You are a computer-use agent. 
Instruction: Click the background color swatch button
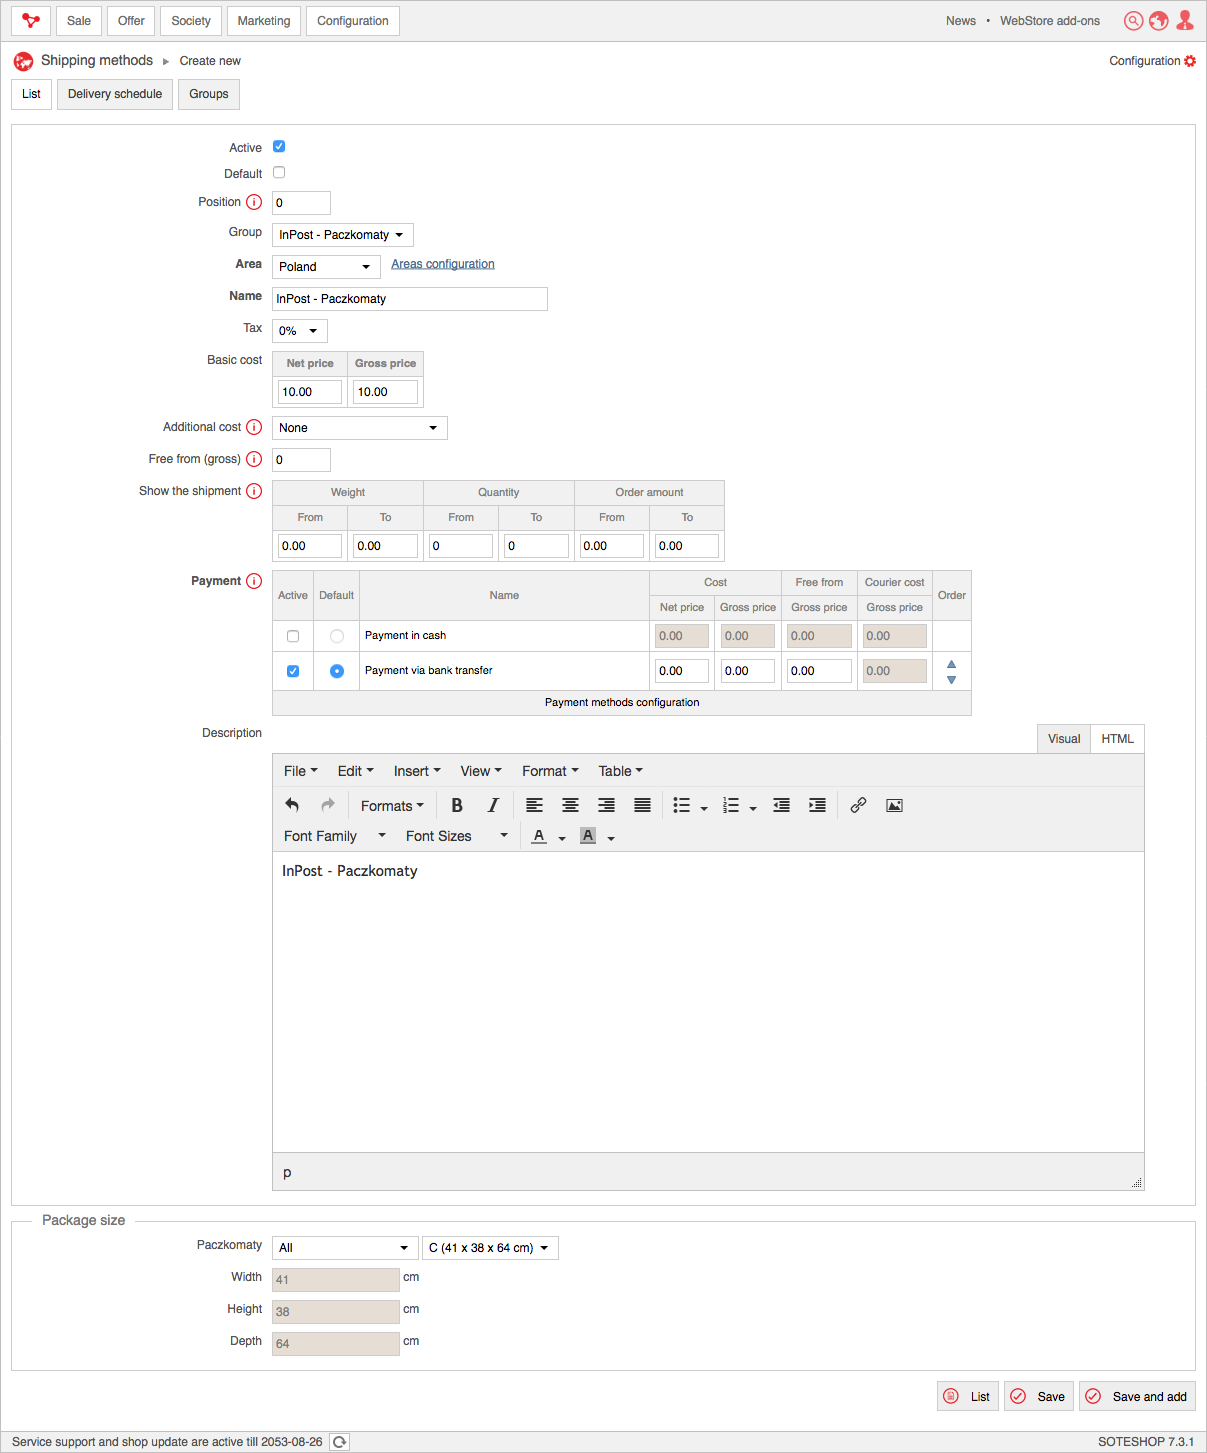click(588, 836)
